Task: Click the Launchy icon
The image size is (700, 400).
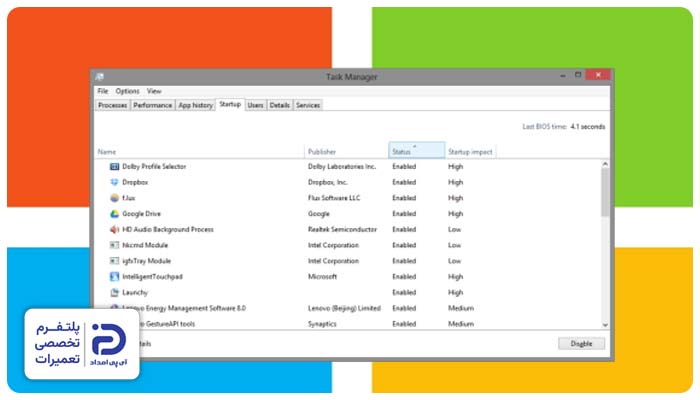Action: click(114, 292)
